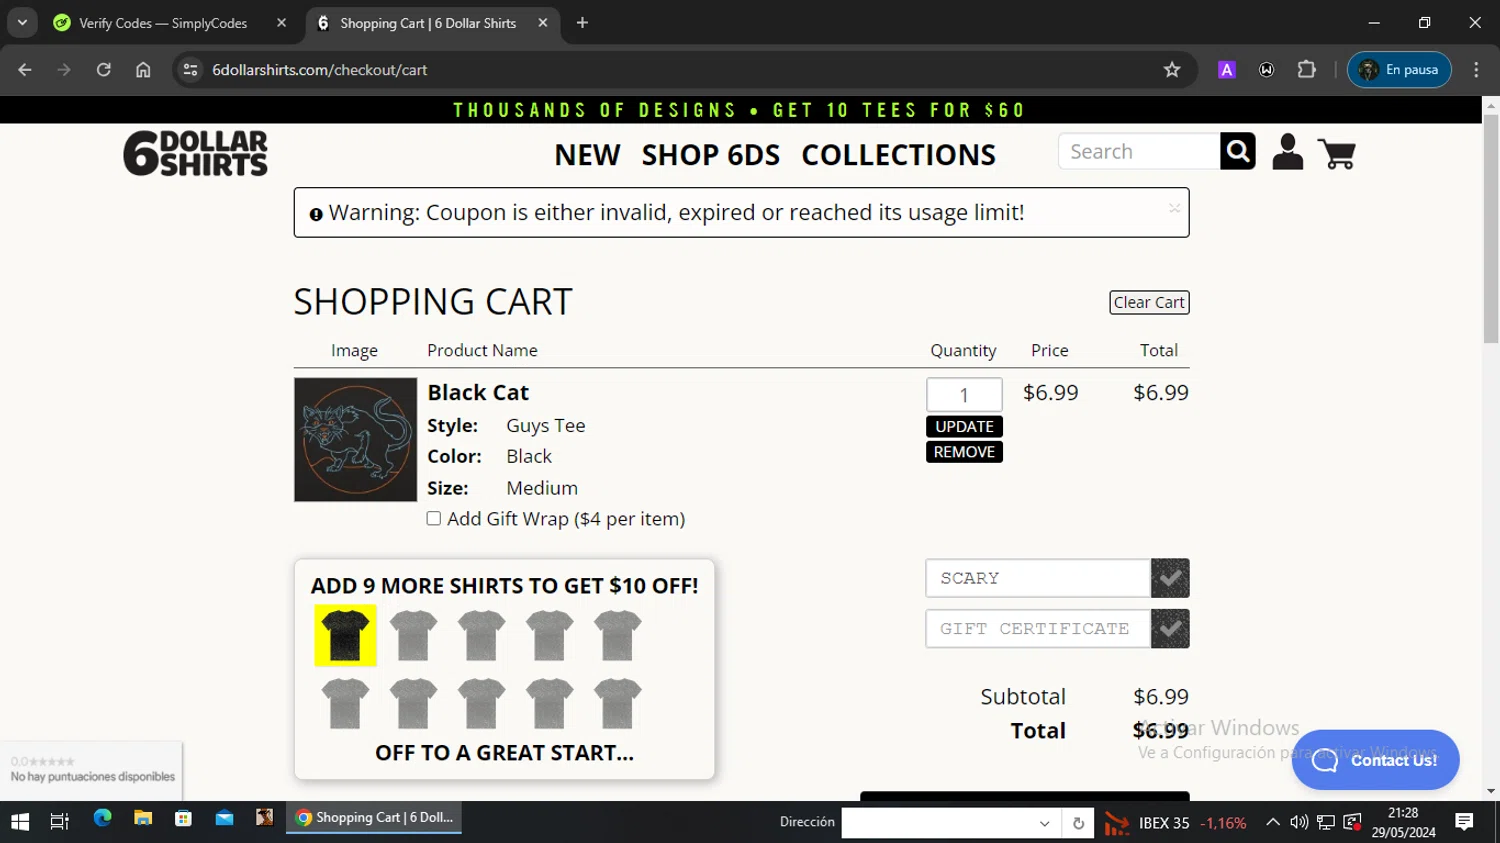The image size is (1500, 843).
Task: Open Windows notification center
Action: coord(1464,822)
